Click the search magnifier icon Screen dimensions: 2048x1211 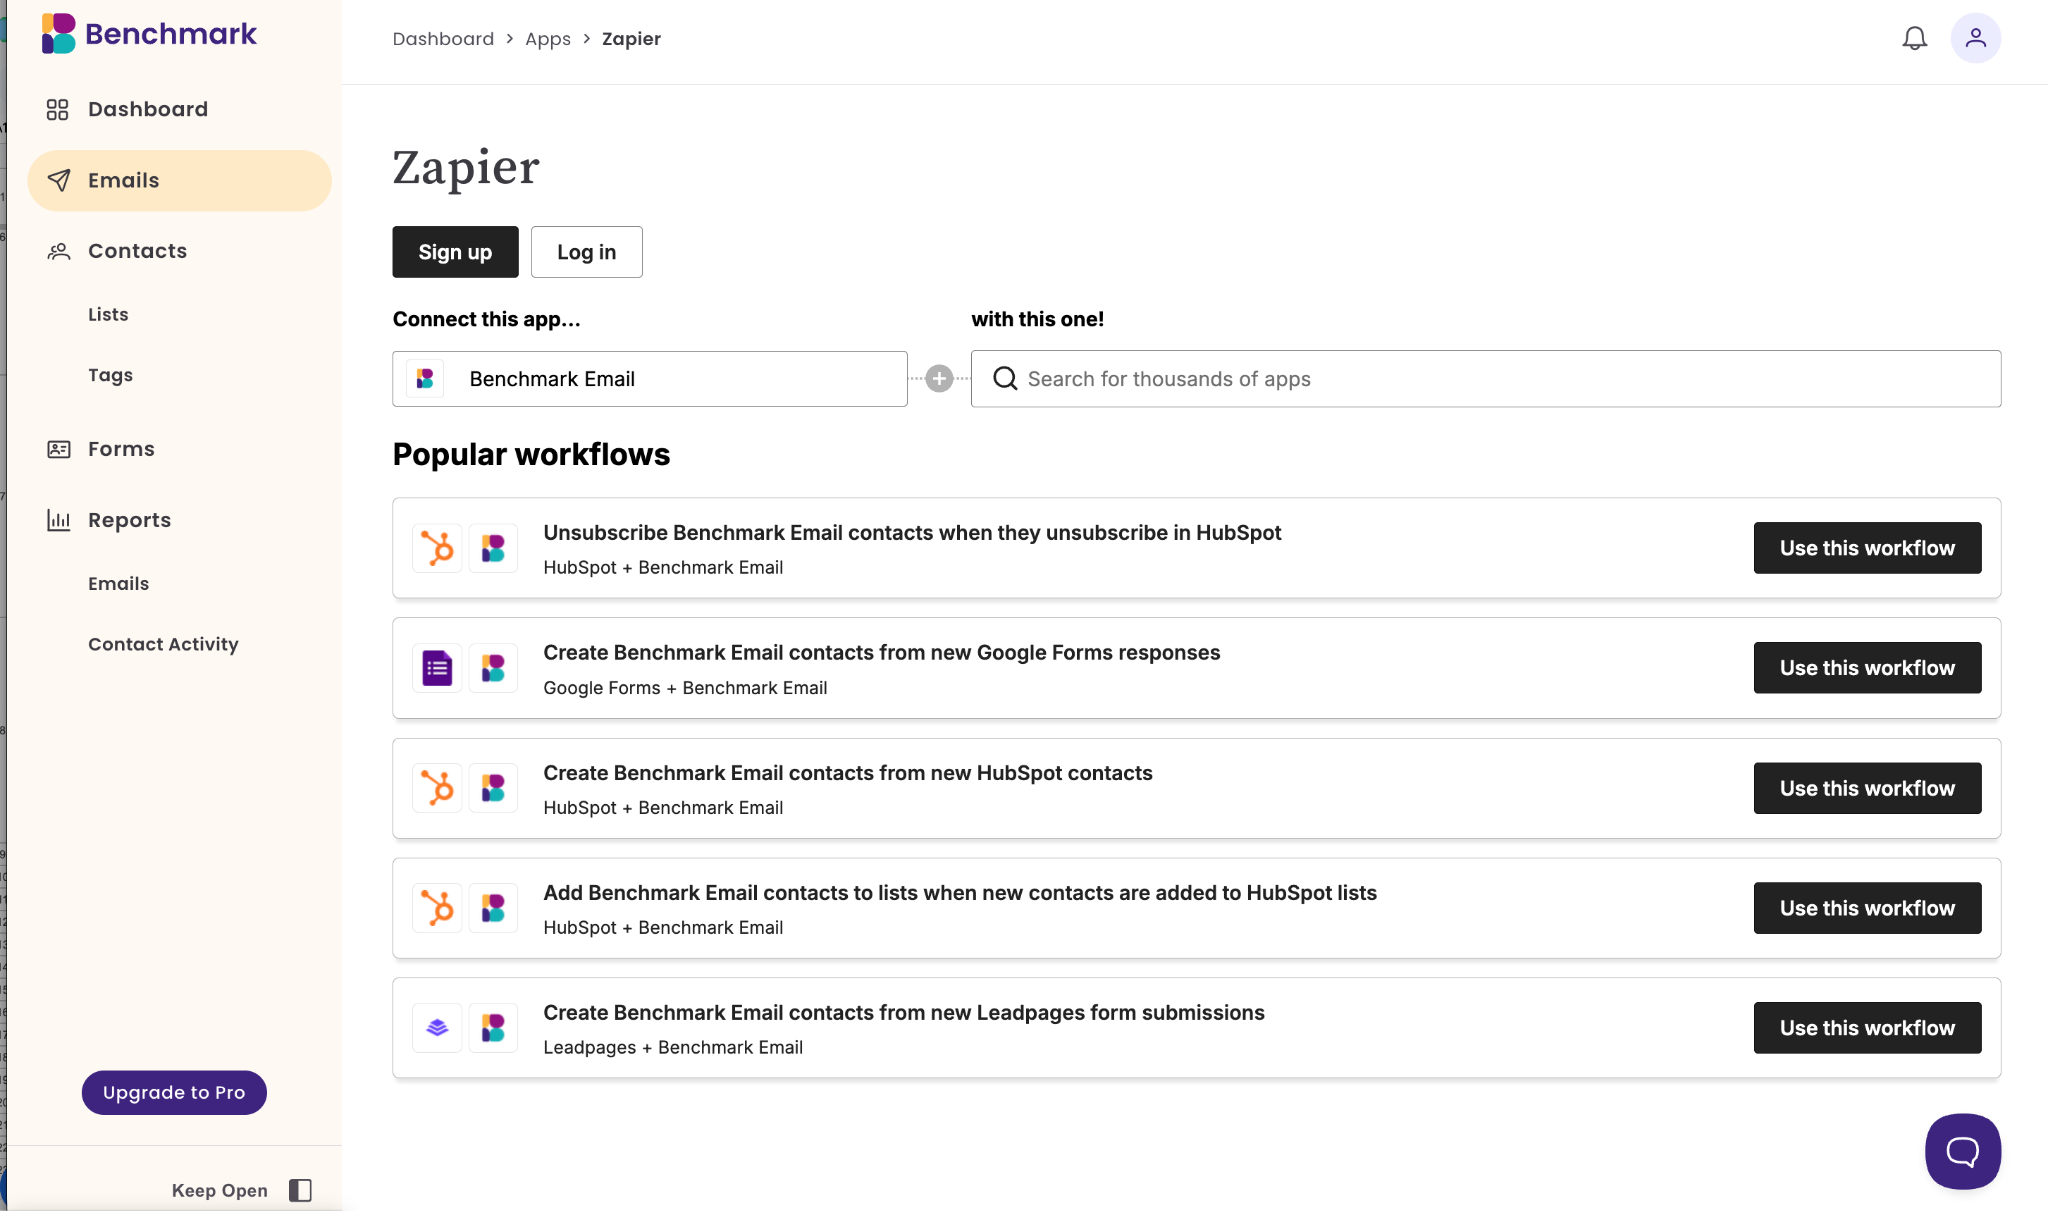(1005, 379)
